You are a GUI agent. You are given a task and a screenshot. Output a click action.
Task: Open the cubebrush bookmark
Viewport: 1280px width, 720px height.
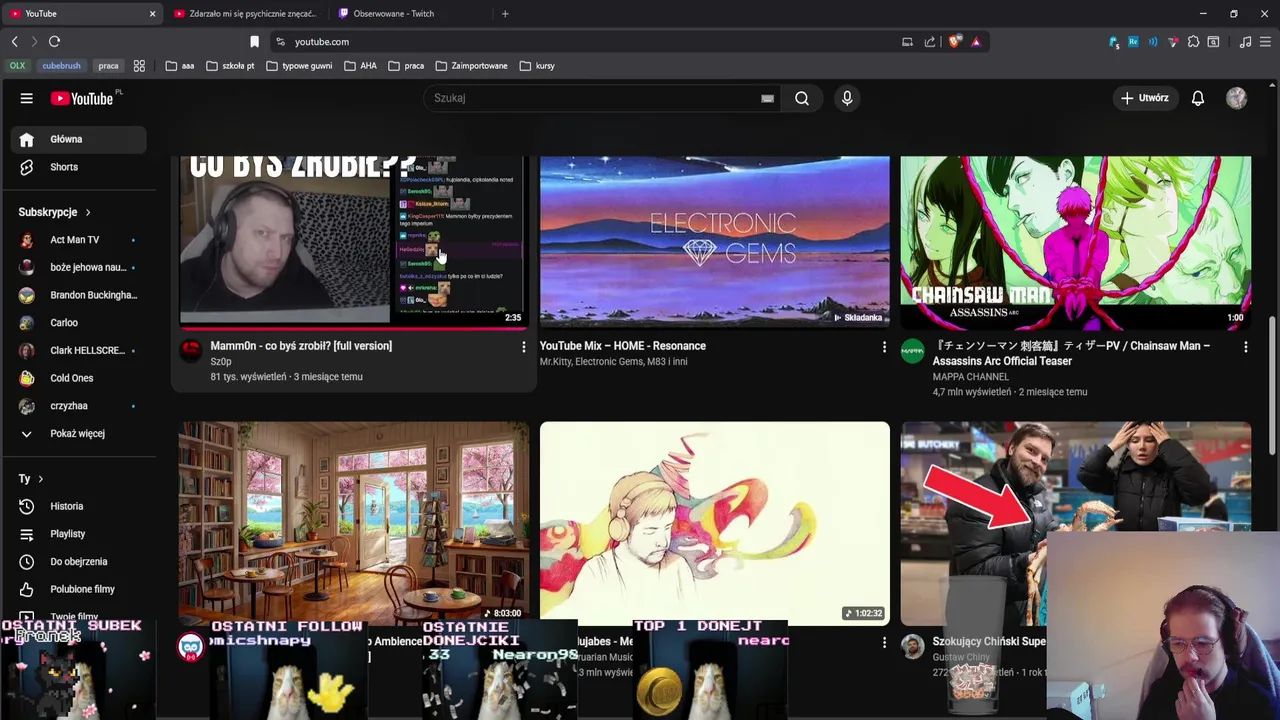[61, 65]
